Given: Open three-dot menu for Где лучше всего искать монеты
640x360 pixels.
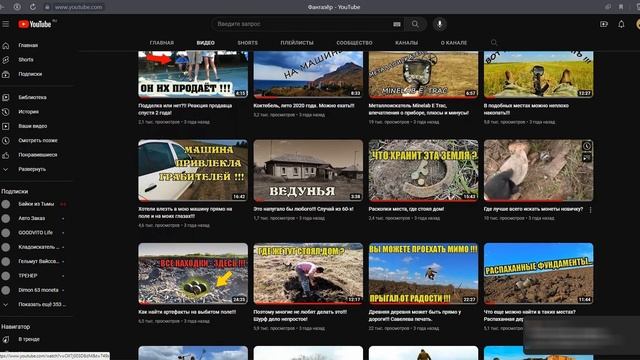Looking at the screenshot, I should coord(591,210).
